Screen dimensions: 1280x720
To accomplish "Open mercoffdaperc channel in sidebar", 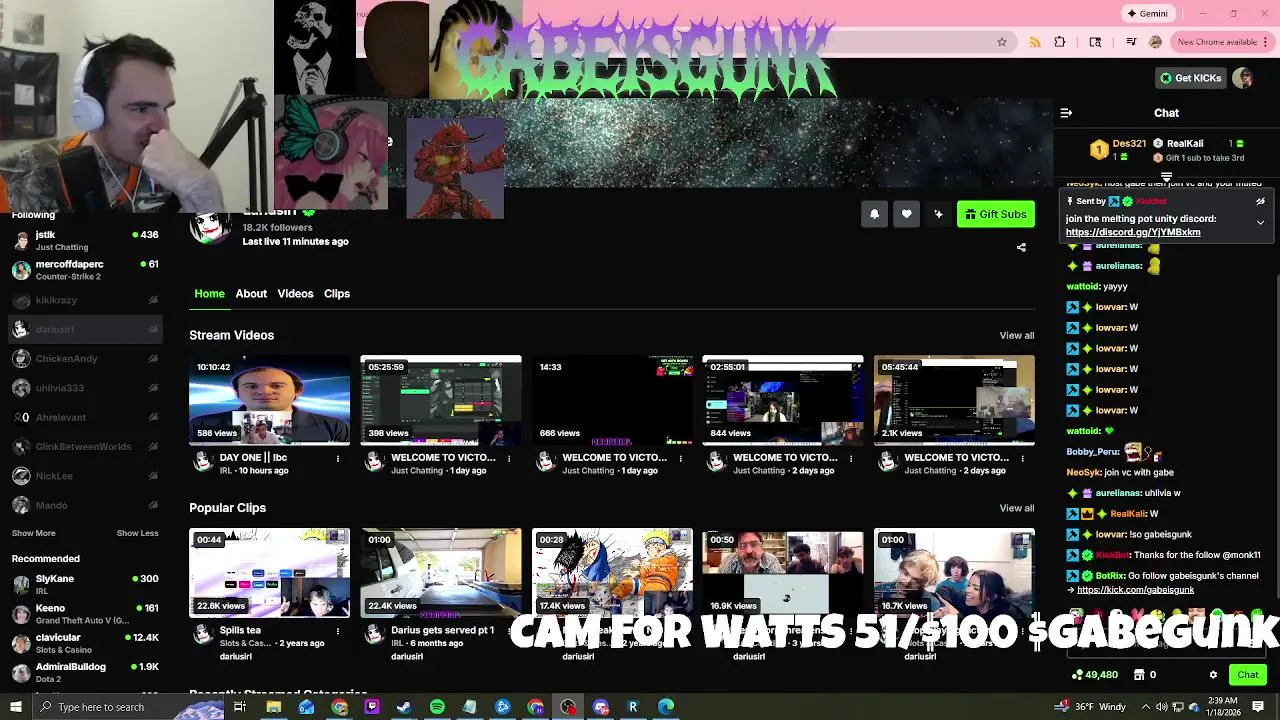I will [85, 270].
